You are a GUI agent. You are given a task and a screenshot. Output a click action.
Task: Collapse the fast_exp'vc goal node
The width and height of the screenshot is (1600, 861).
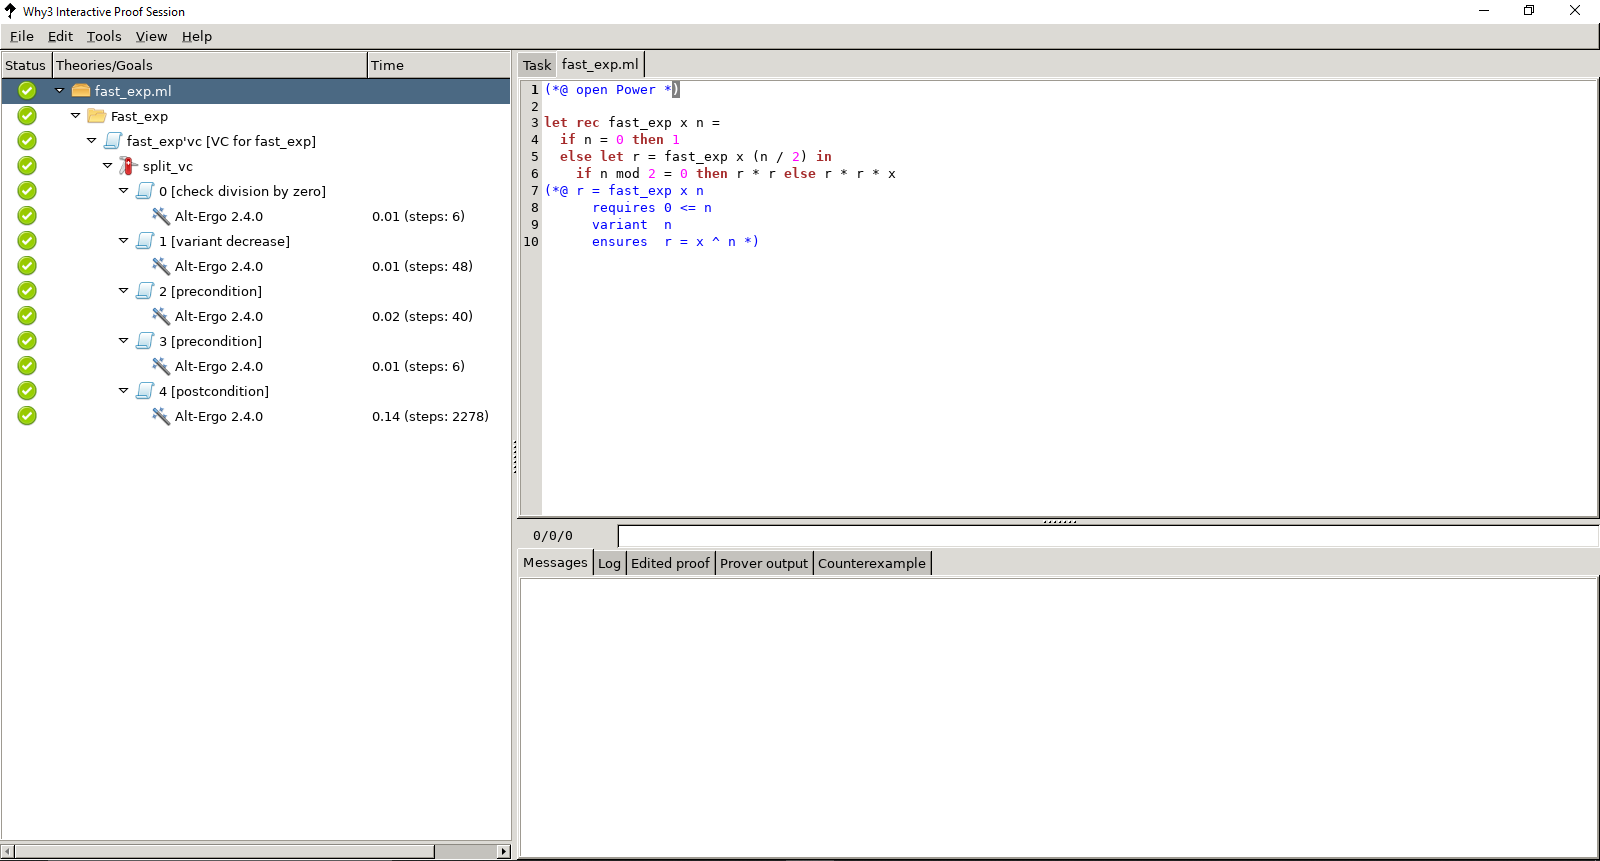pos(91,140)
